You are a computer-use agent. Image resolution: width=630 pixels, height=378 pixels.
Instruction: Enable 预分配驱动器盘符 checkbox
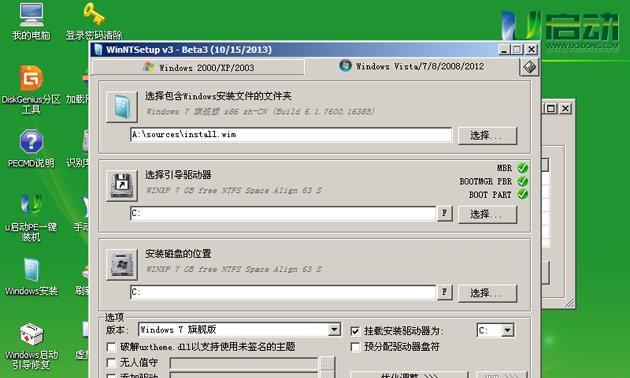(x=355, y=347)
